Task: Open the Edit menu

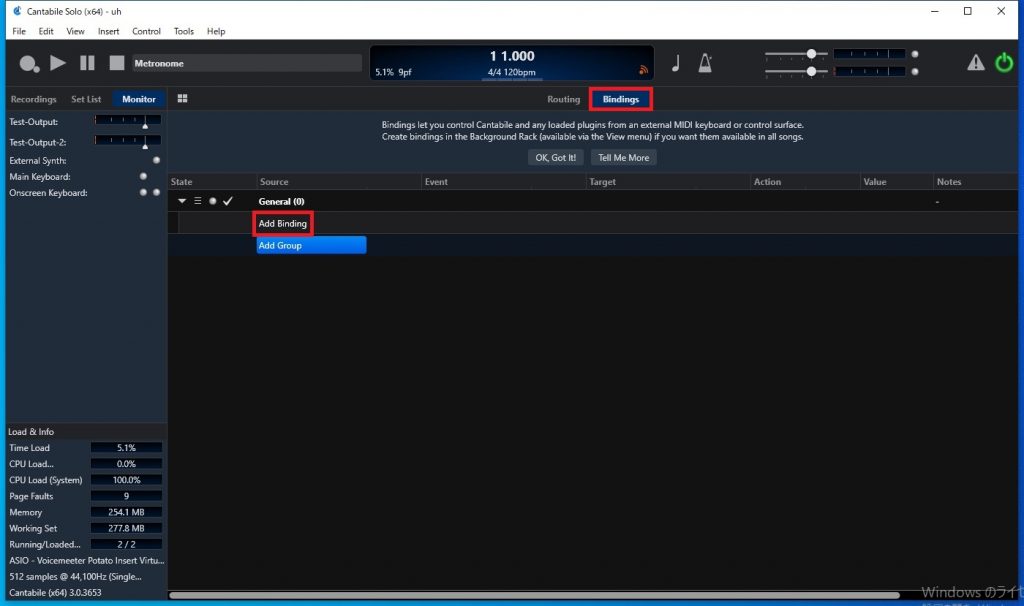Action: pos(46,31)
